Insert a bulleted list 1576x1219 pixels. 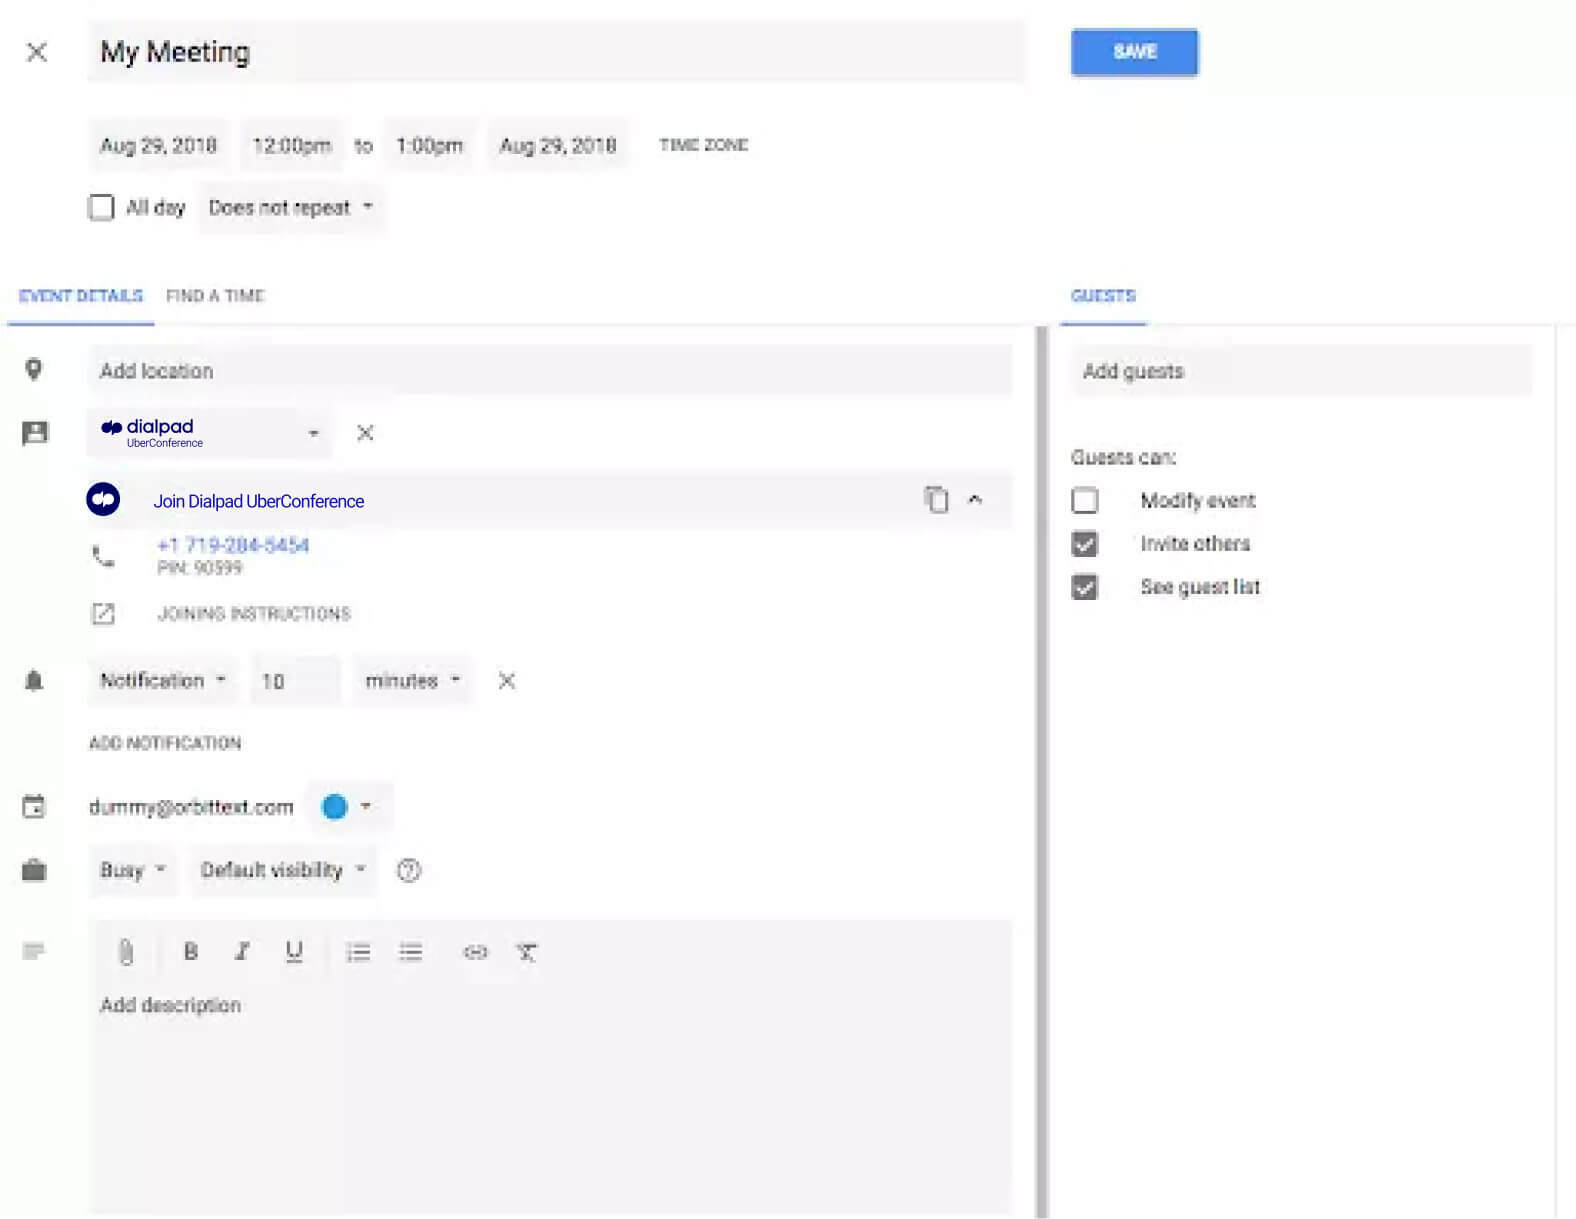click(x=411, y=952)
